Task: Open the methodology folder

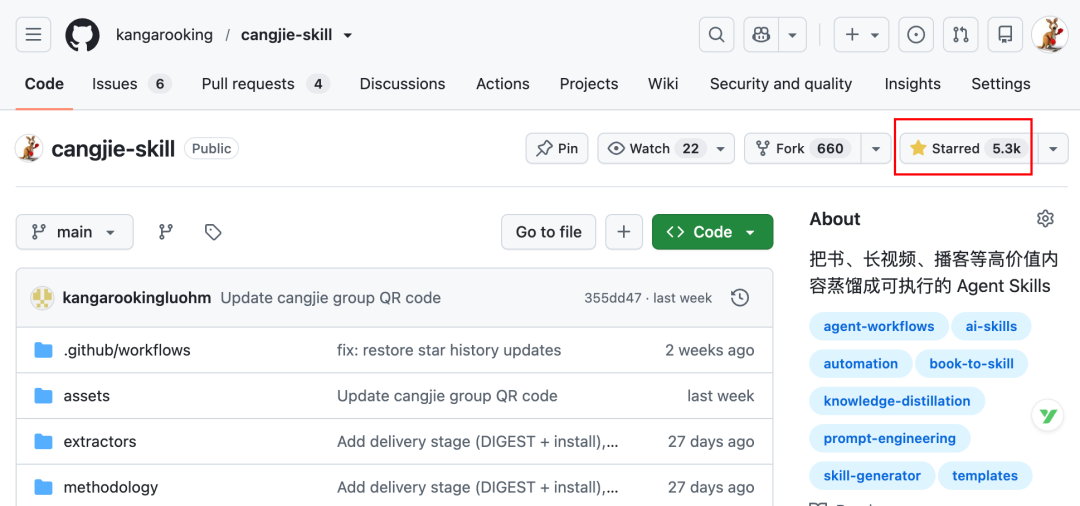Action: [x=111, y=487]
